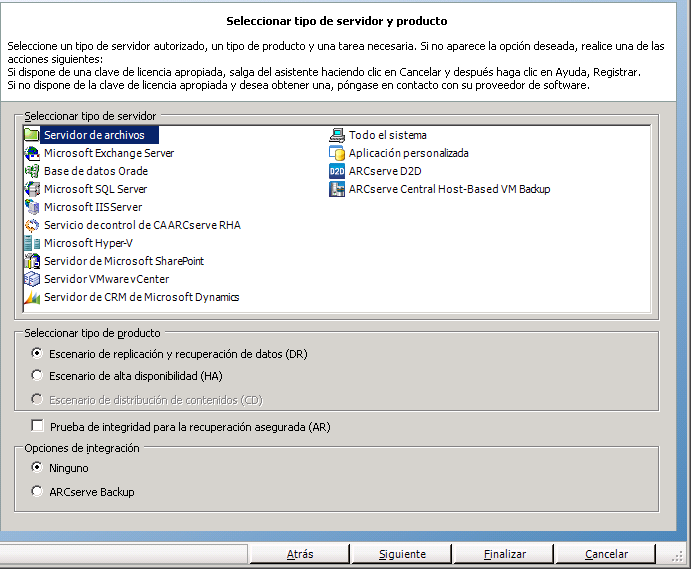Select Microsoft SQL Server entry
This screenshot has width=691, height=569.
(95, 189)
